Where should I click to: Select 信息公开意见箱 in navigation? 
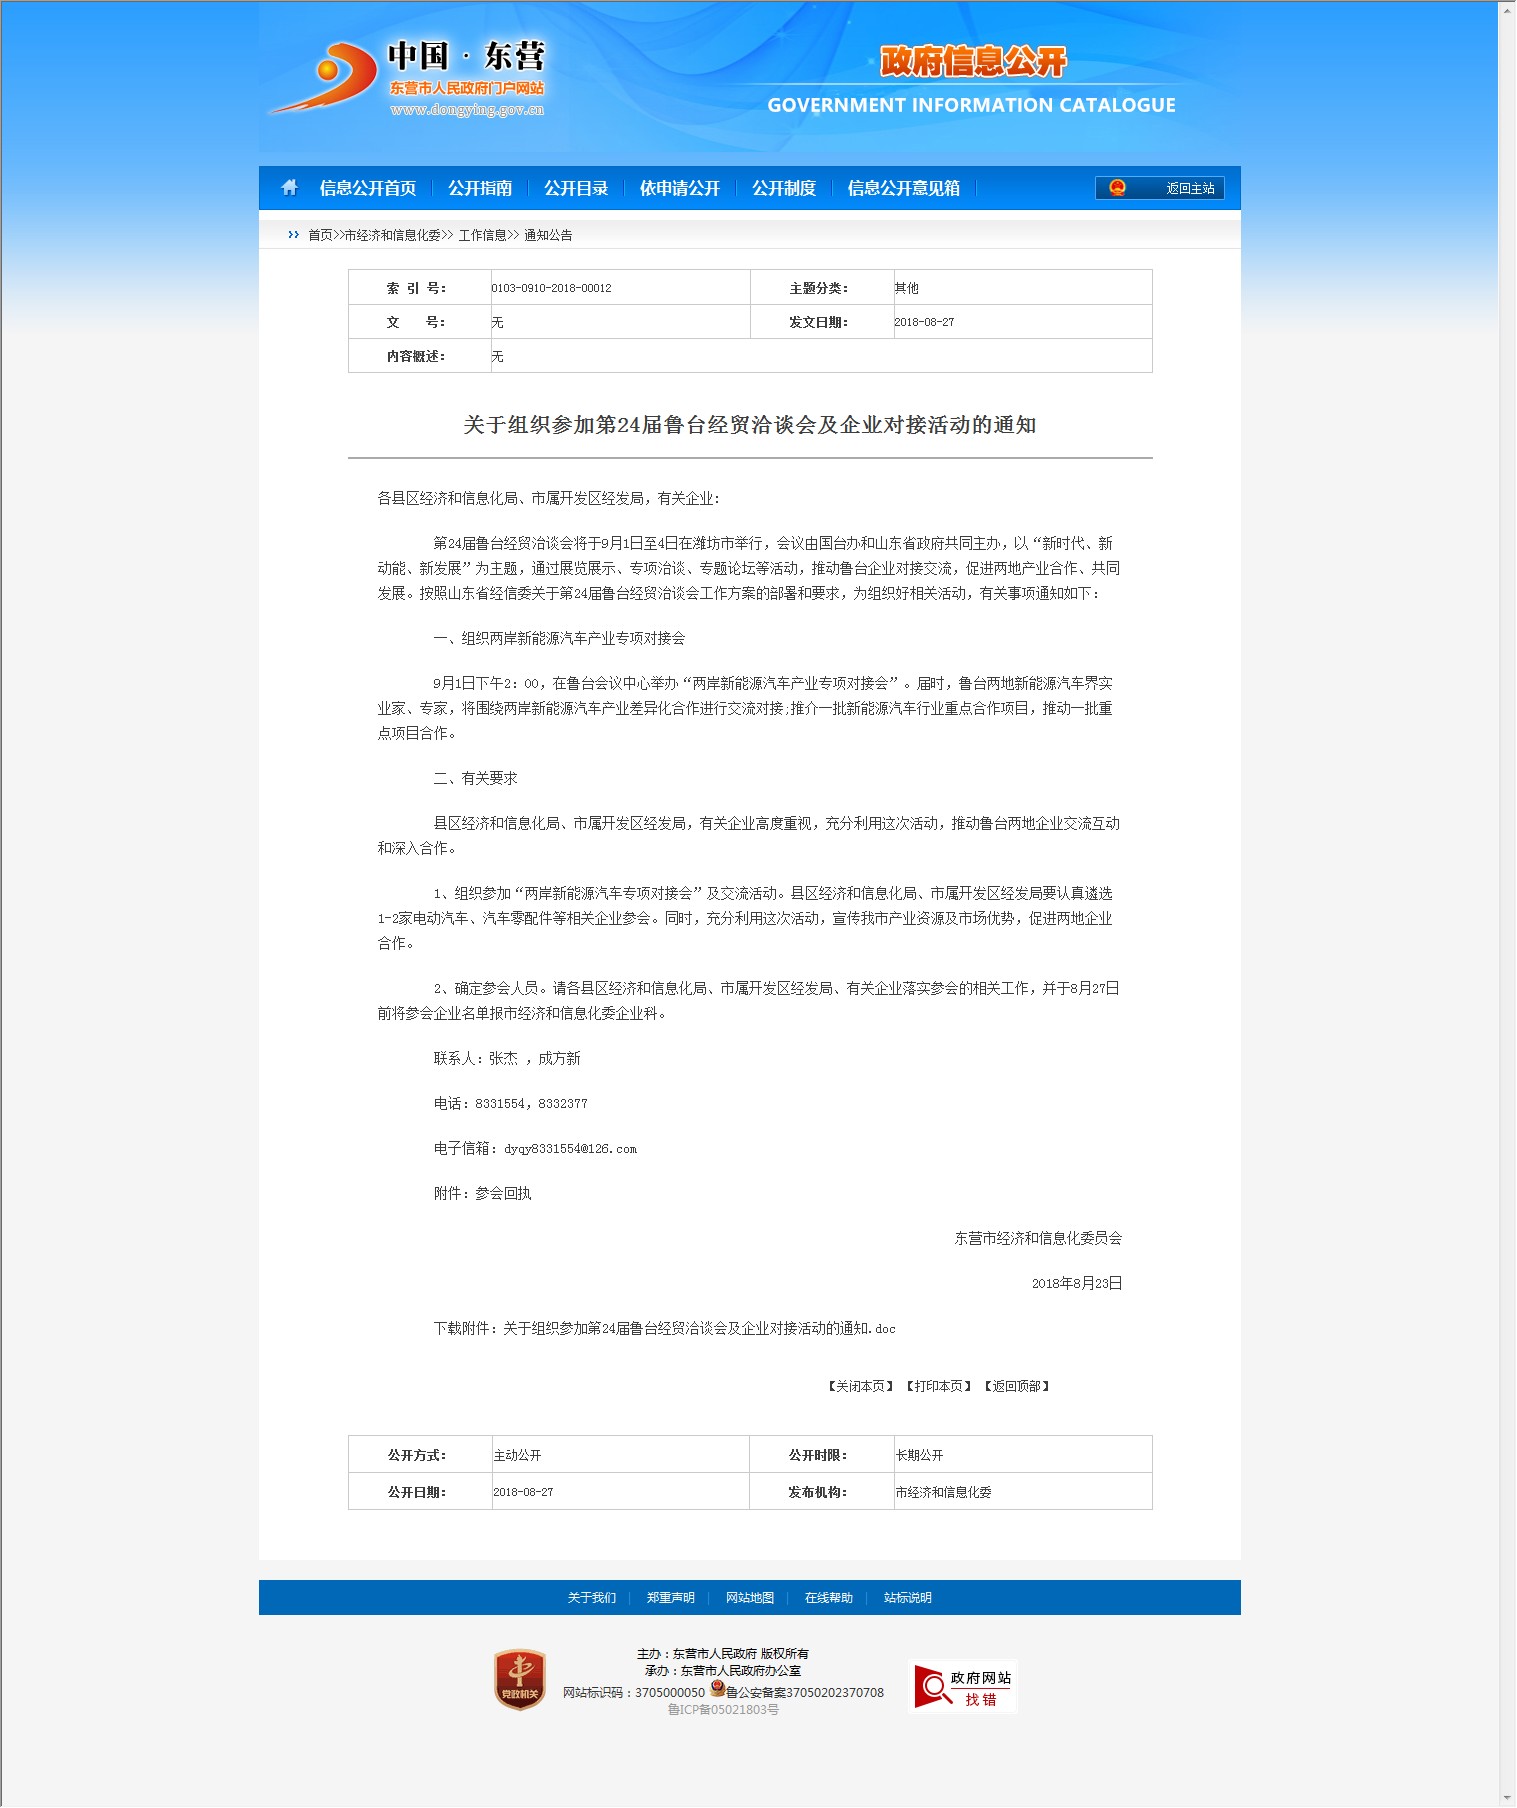click(903, 188)
